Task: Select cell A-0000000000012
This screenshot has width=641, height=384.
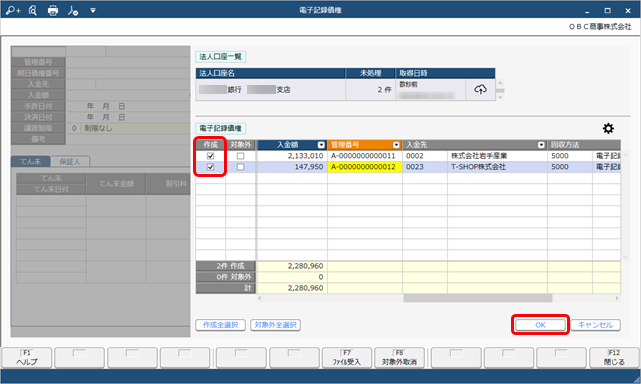Action: pos(365,167)
